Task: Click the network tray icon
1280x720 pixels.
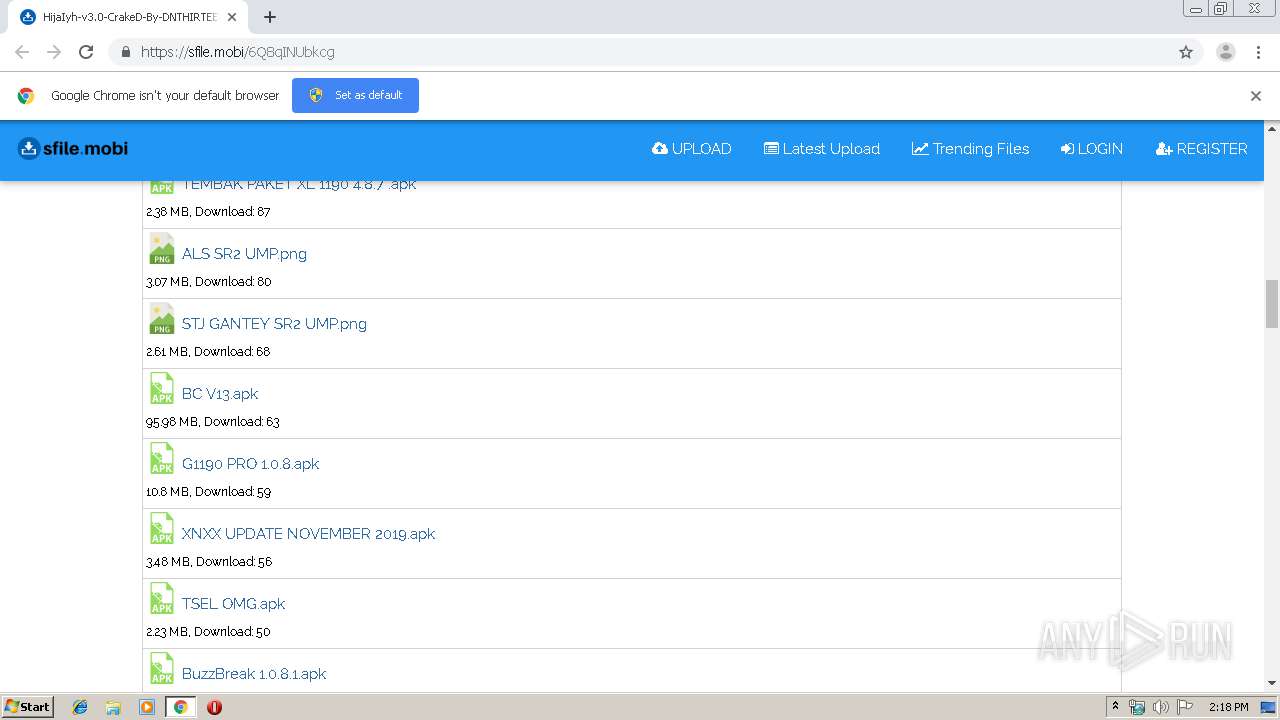Action: click(x=1137, y=707)
